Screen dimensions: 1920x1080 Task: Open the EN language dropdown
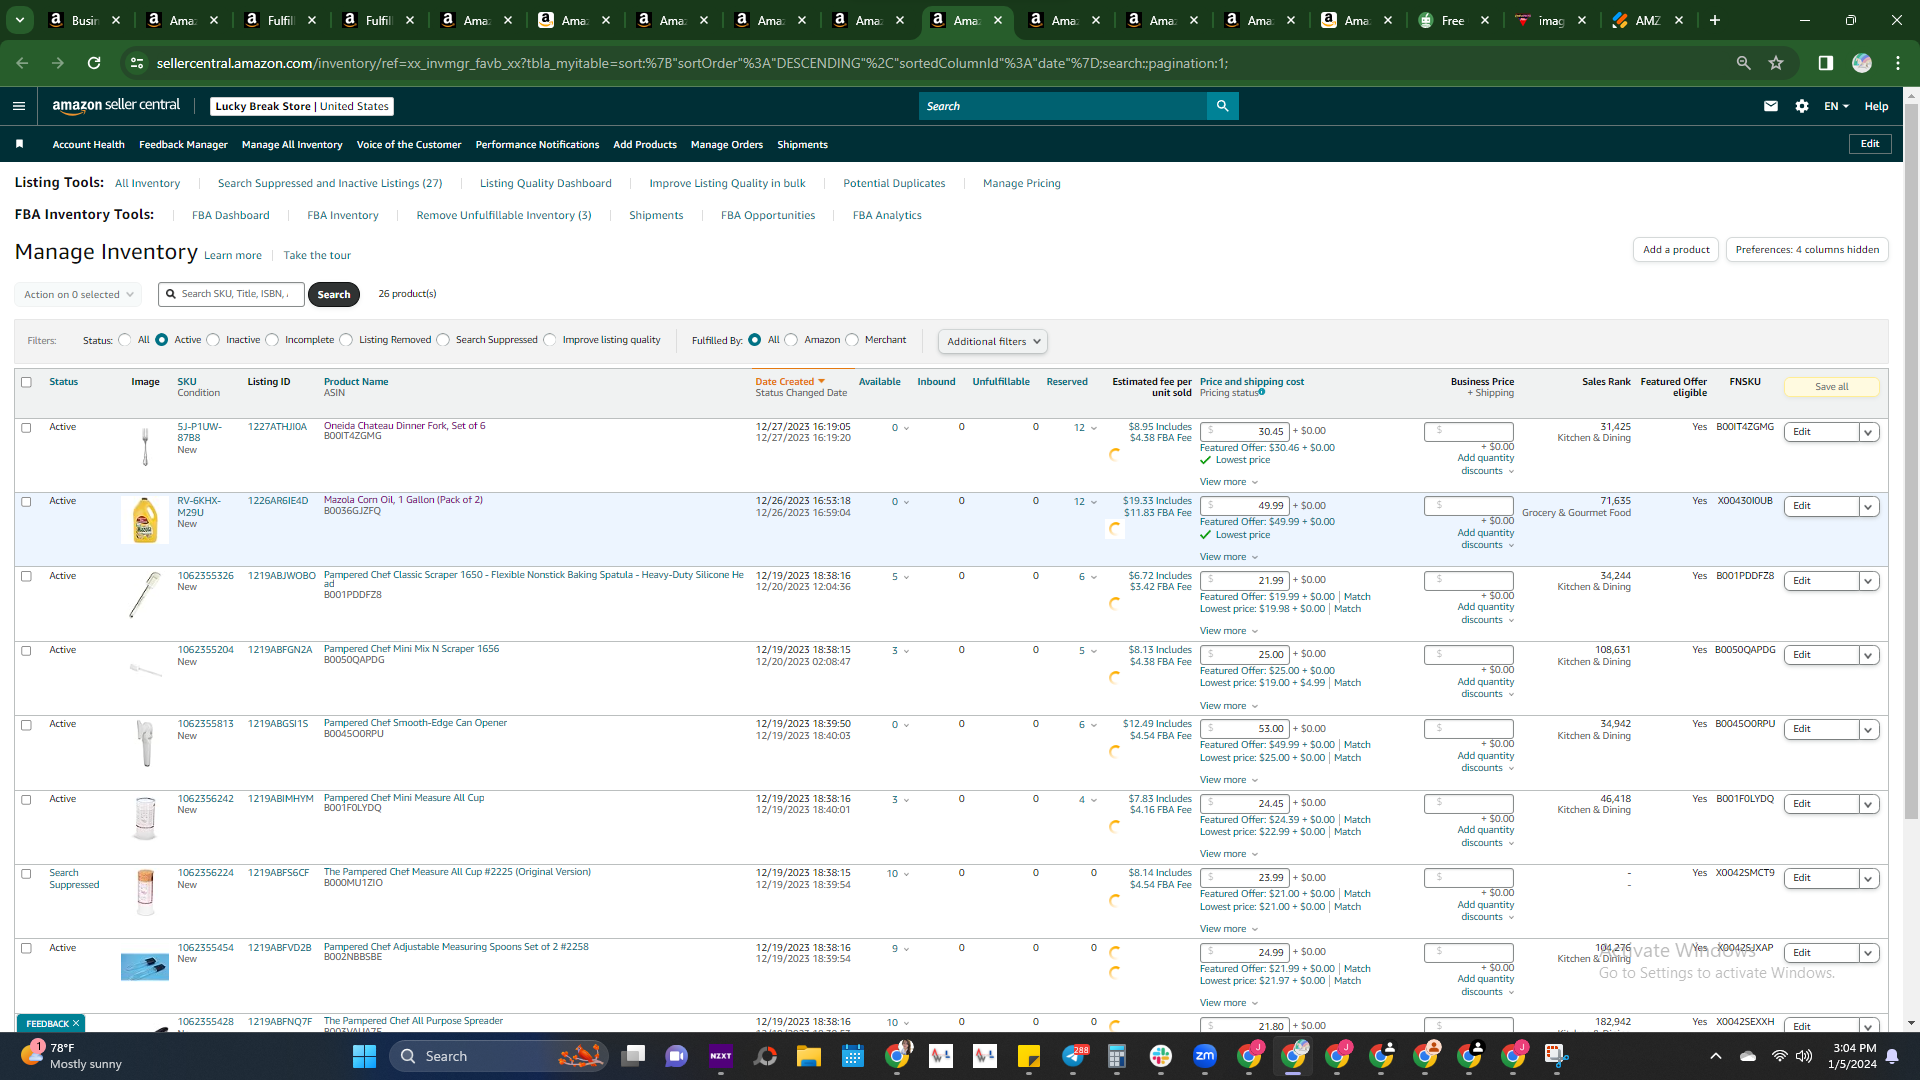[1836, 106]
